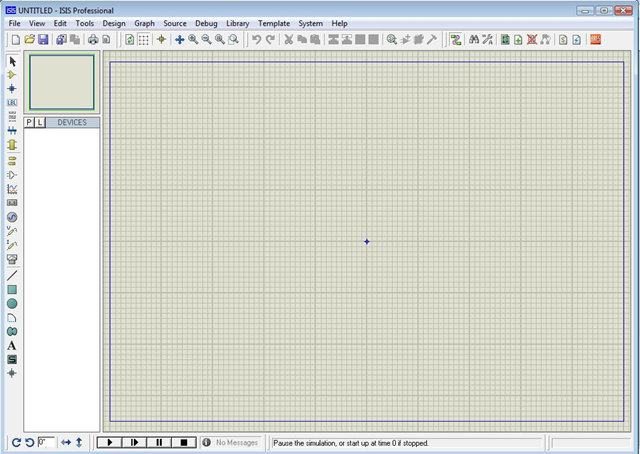Redo the last action
Image resolution: width=640 pixels, height=454 pixels.
(x=270, y=40)
